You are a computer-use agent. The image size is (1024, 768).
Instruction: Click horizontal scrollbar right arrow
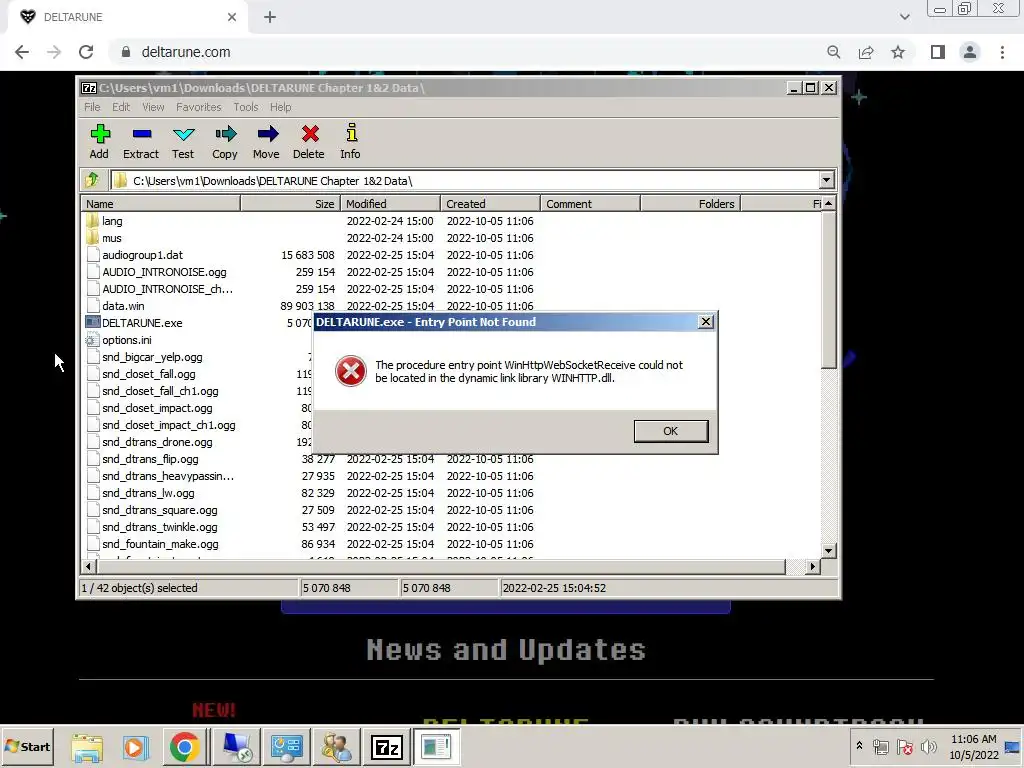[x=812, y=566]
